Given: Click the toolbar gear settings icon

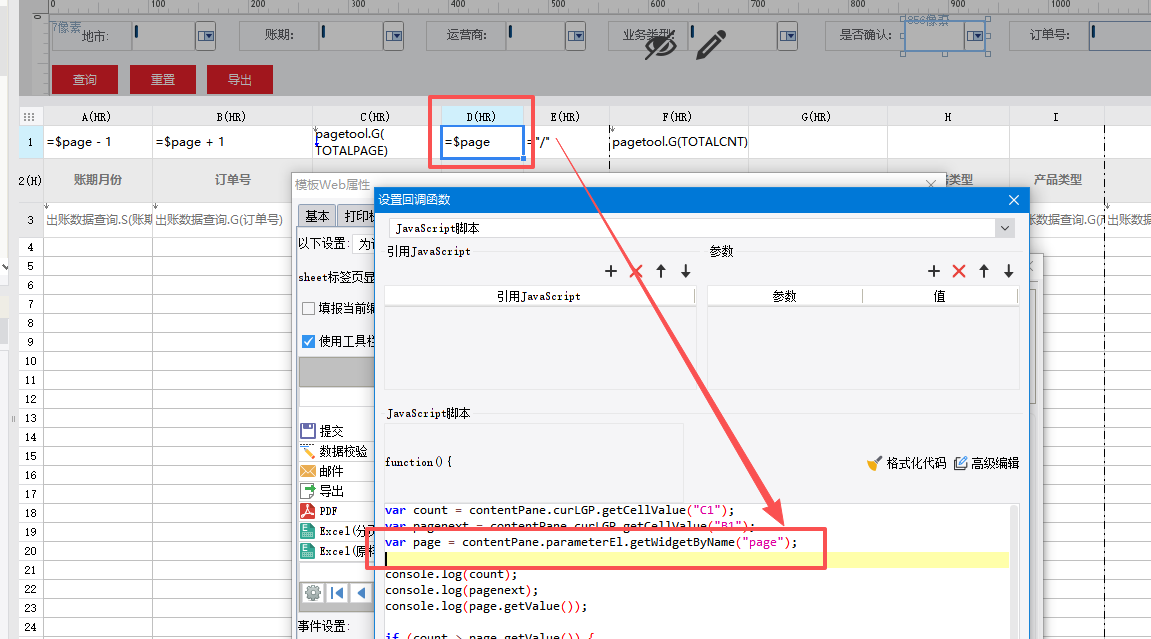Looking at the screenshot, I should coord(313,593).
